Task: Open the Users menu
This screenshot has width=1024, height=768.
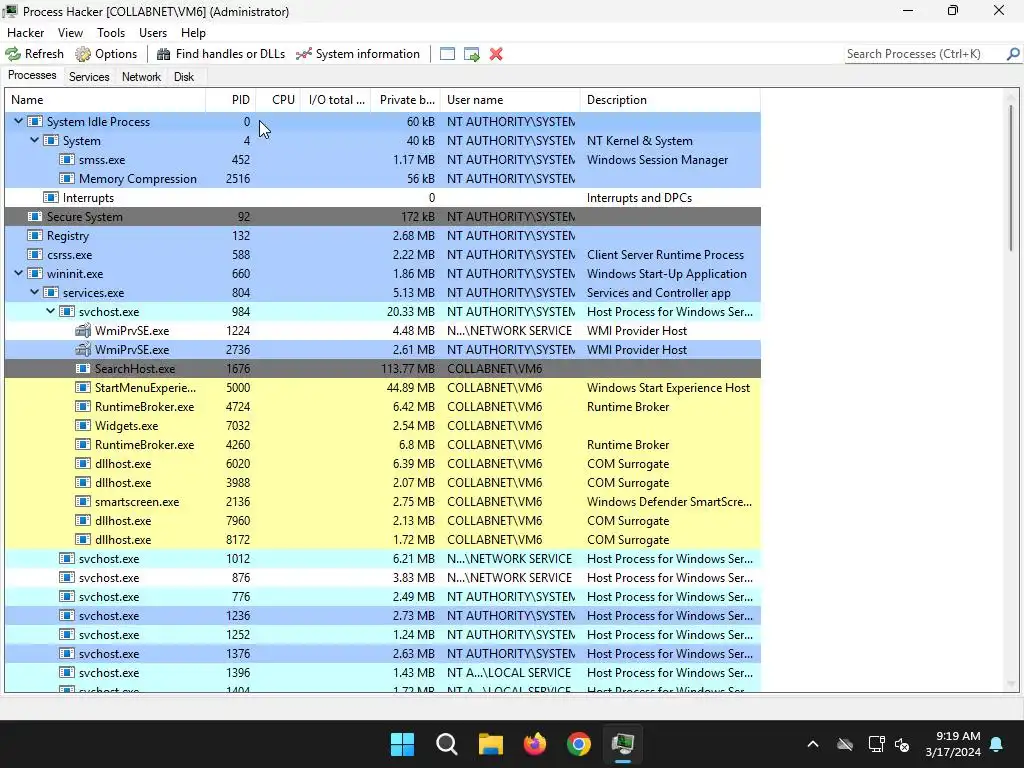Action: (x=153, y=33)
